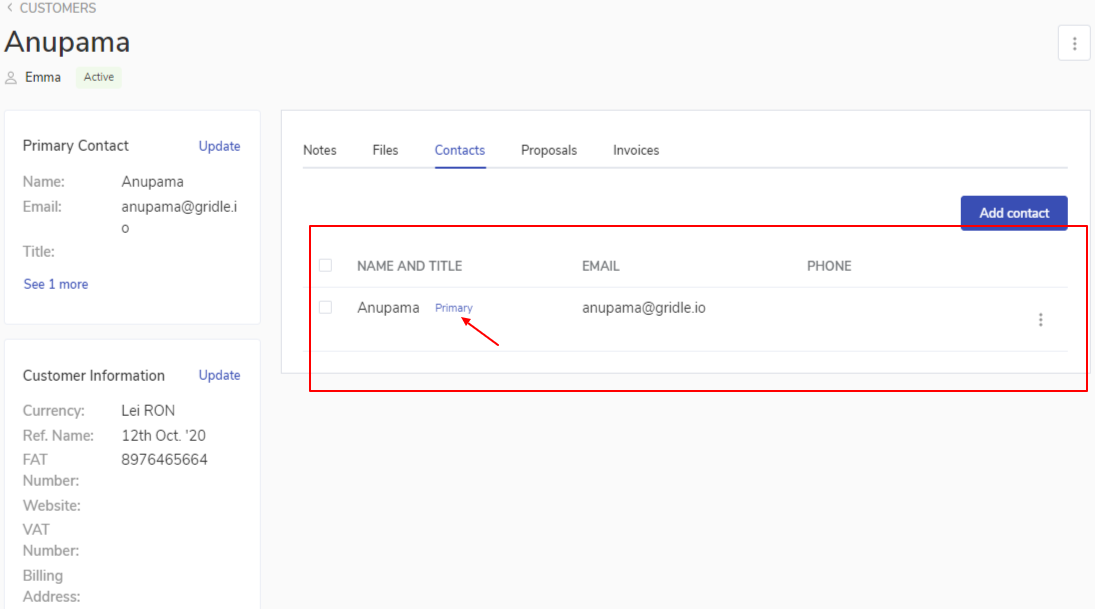1095x609 pixels.
Task: Switch to the Proposals tab
Action: click(549, 150)
